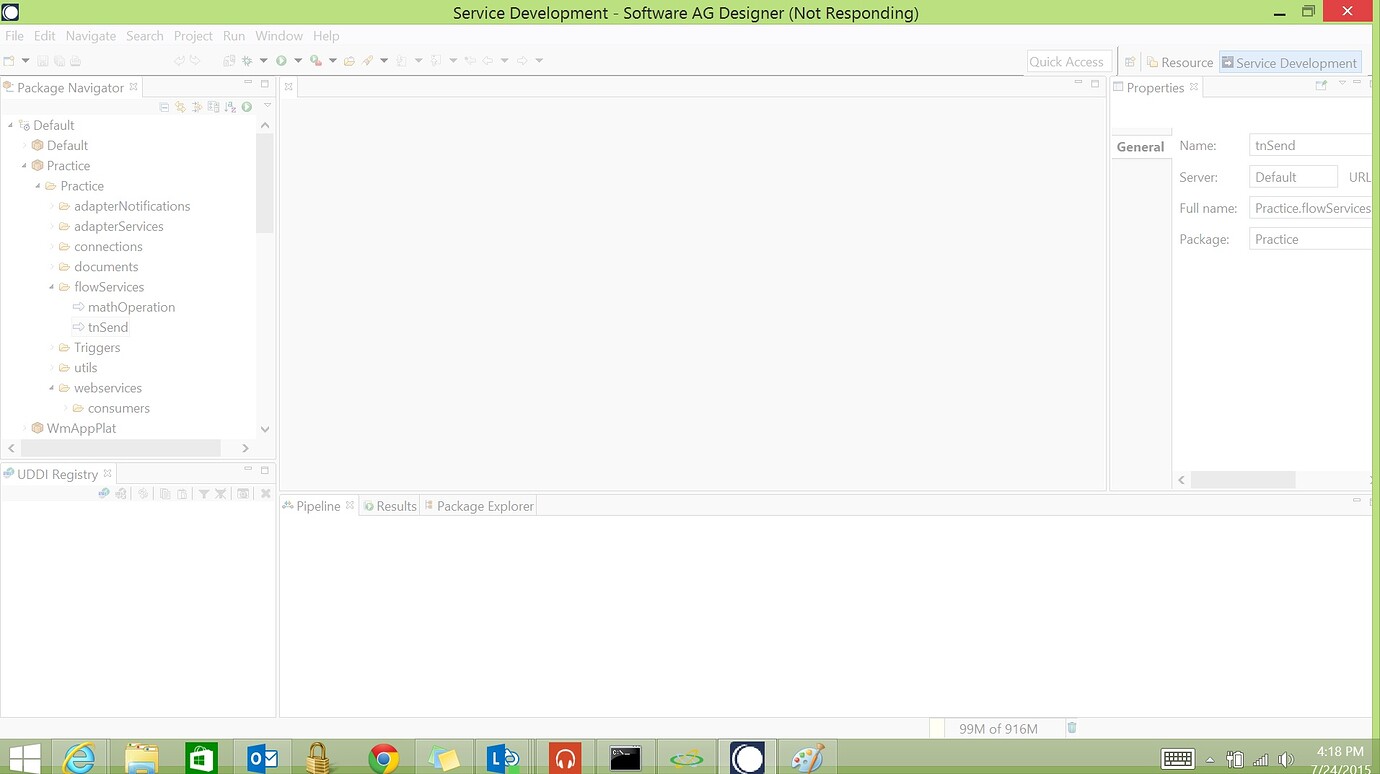Screen dimensions: 1380x774
Task: Click the New toolbar icon
Action: point(9,61)
